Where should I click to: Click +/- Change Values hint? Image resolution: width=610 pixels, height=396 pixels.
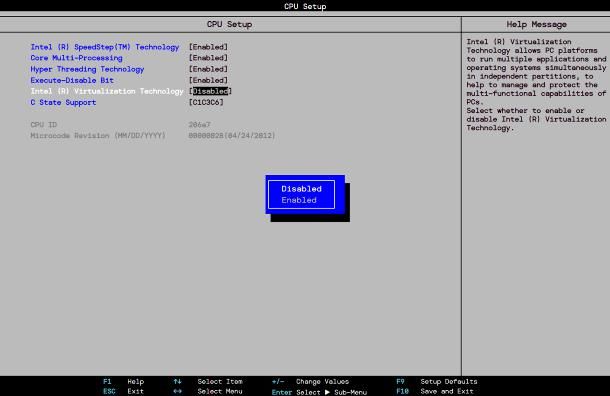[x=310, y=382]
